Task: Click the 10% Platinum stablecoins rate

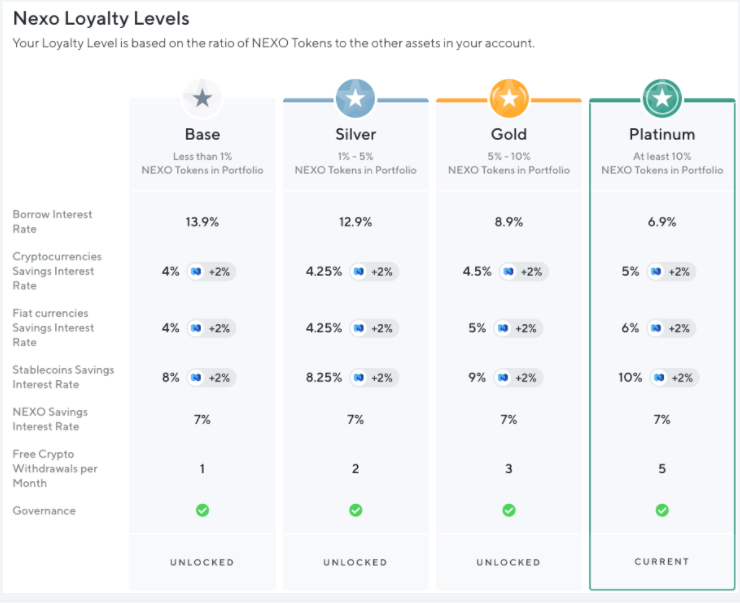Action: 630,377
